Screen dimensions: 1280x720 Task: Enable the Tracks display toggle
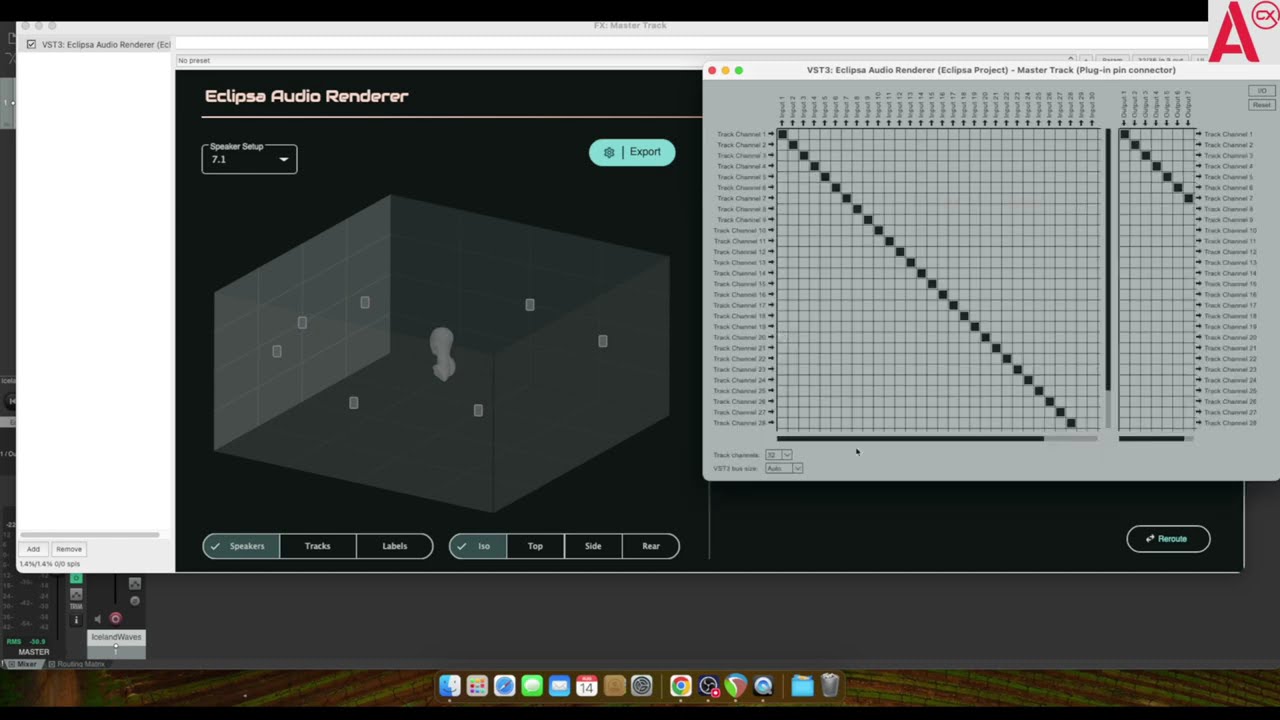[x=317, y=546]
